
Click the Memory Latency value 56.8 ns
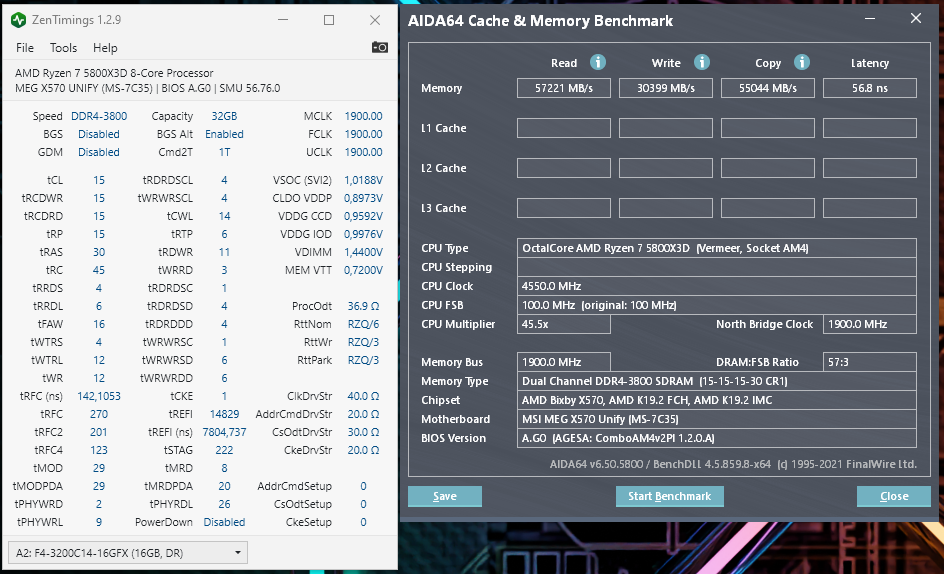click(x=870, y=88)
